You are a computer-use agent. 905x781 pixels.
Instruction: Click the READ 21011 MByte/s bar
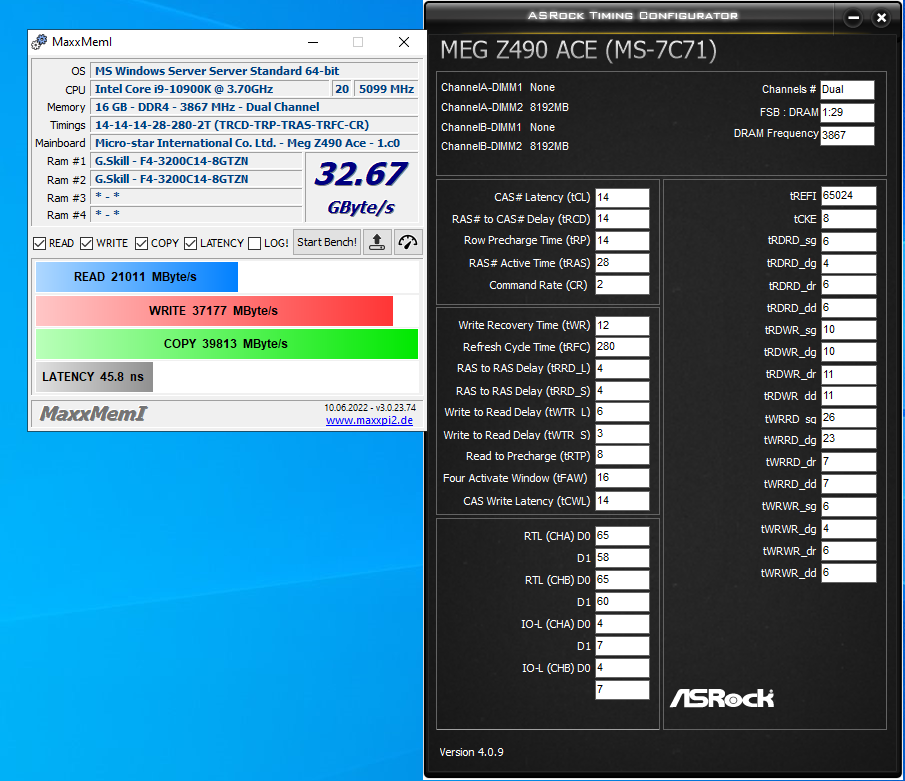point(137,277)
